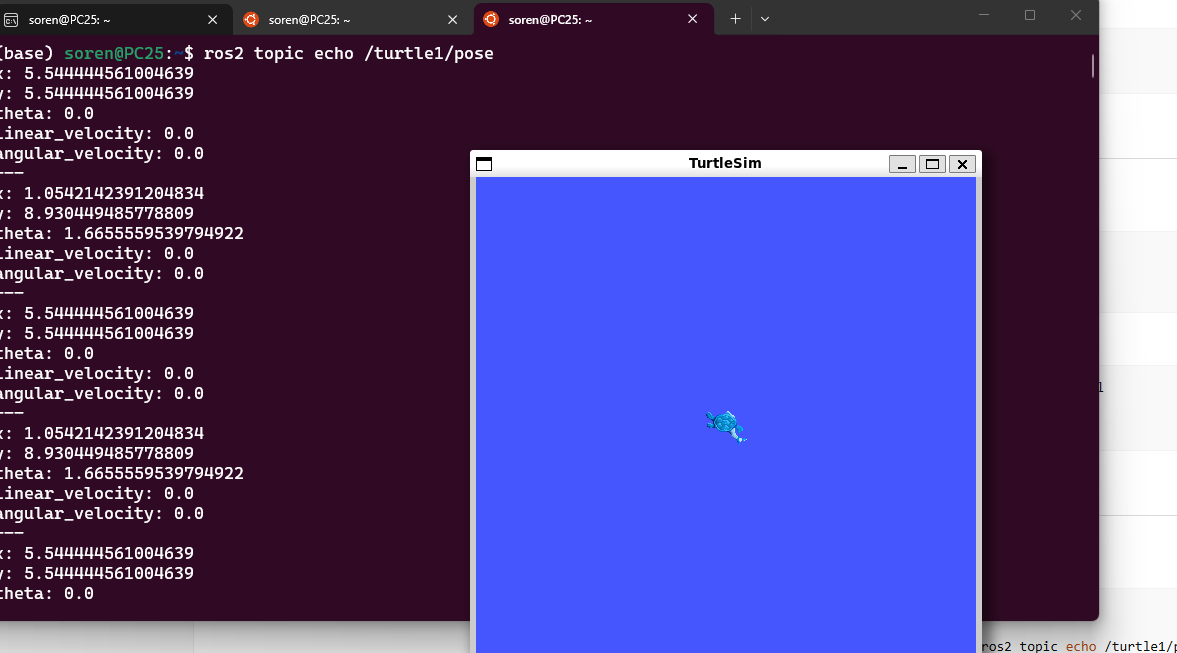Click the terminal scrollbar thumb
This screenshot has height=653, width=1177.
1093,66
